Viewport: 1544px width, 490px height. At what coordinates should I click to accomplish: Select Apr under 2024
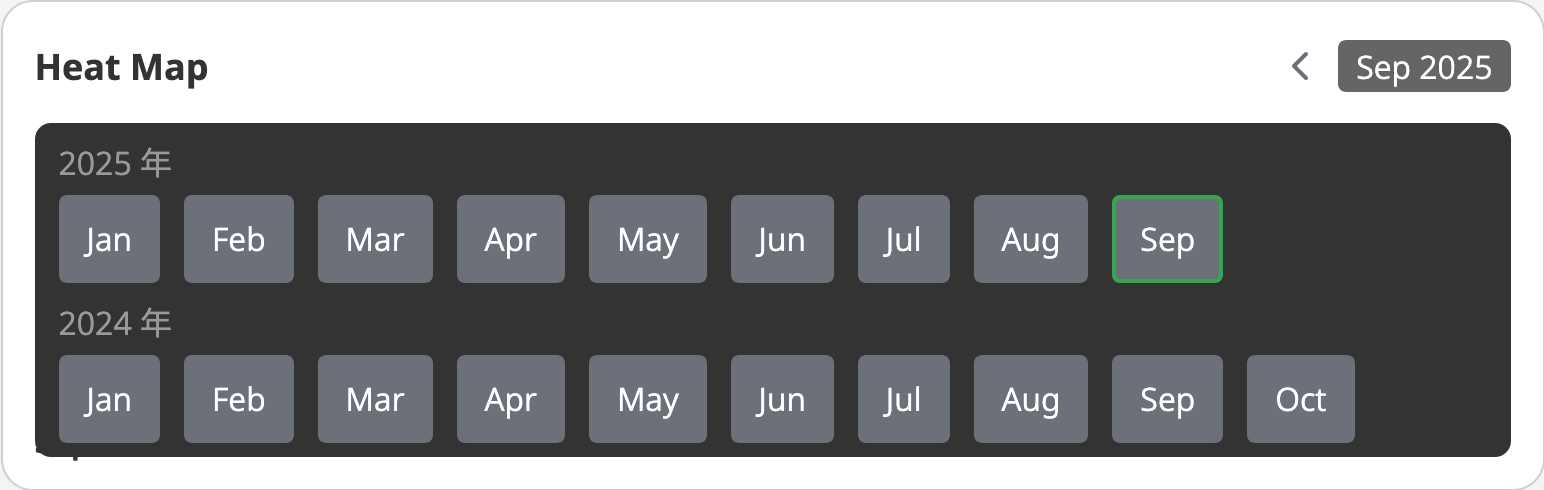tap(510, 399)
